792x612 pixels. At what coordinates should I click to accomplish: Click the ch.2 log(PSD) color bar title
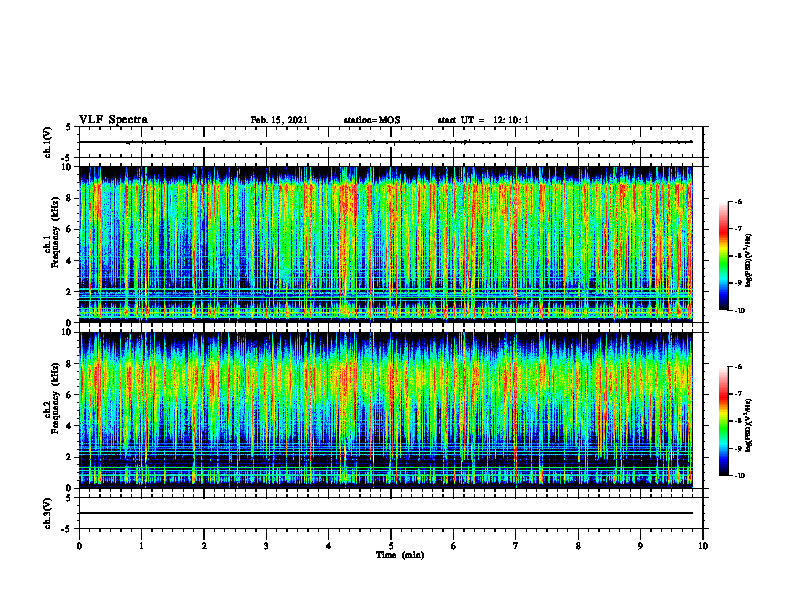[x=749, y=425]
